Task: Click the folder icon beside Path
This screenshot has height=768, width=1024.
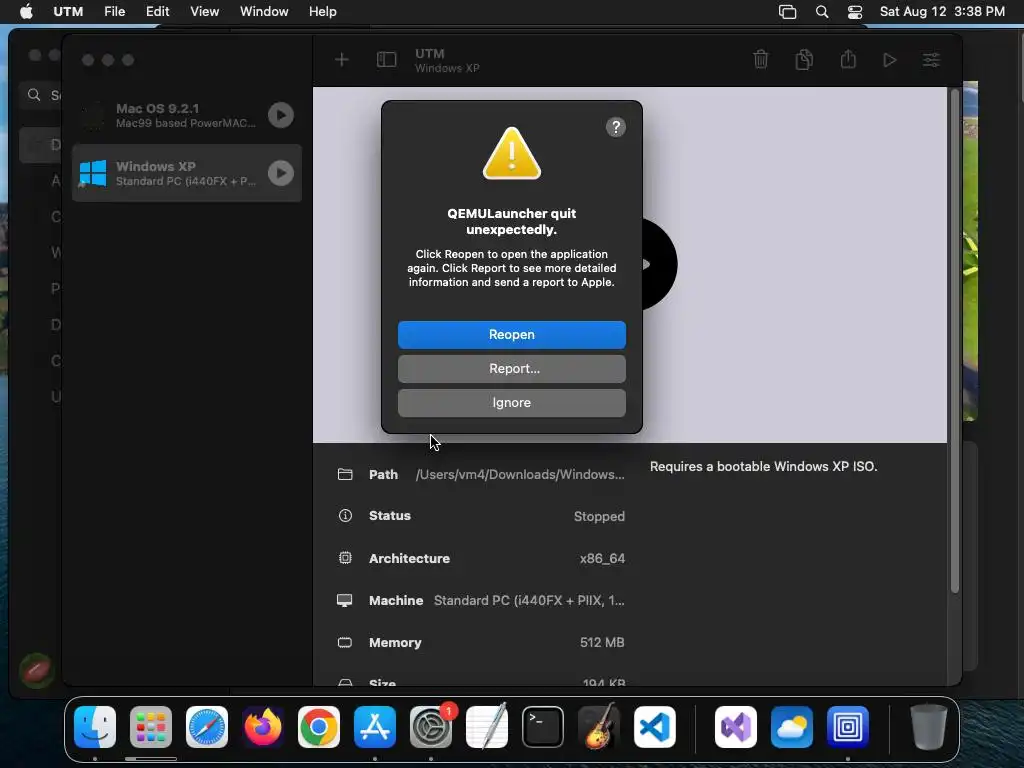Action: click(345, 474)
